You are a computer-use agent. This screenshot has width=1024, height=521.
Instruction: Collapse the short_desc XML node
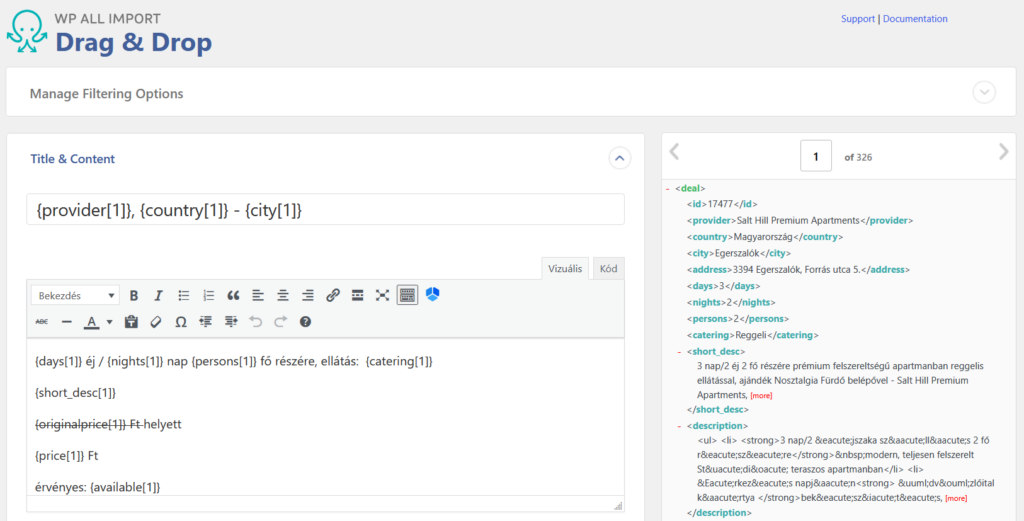pyautogui.click(x=679, y=352)
